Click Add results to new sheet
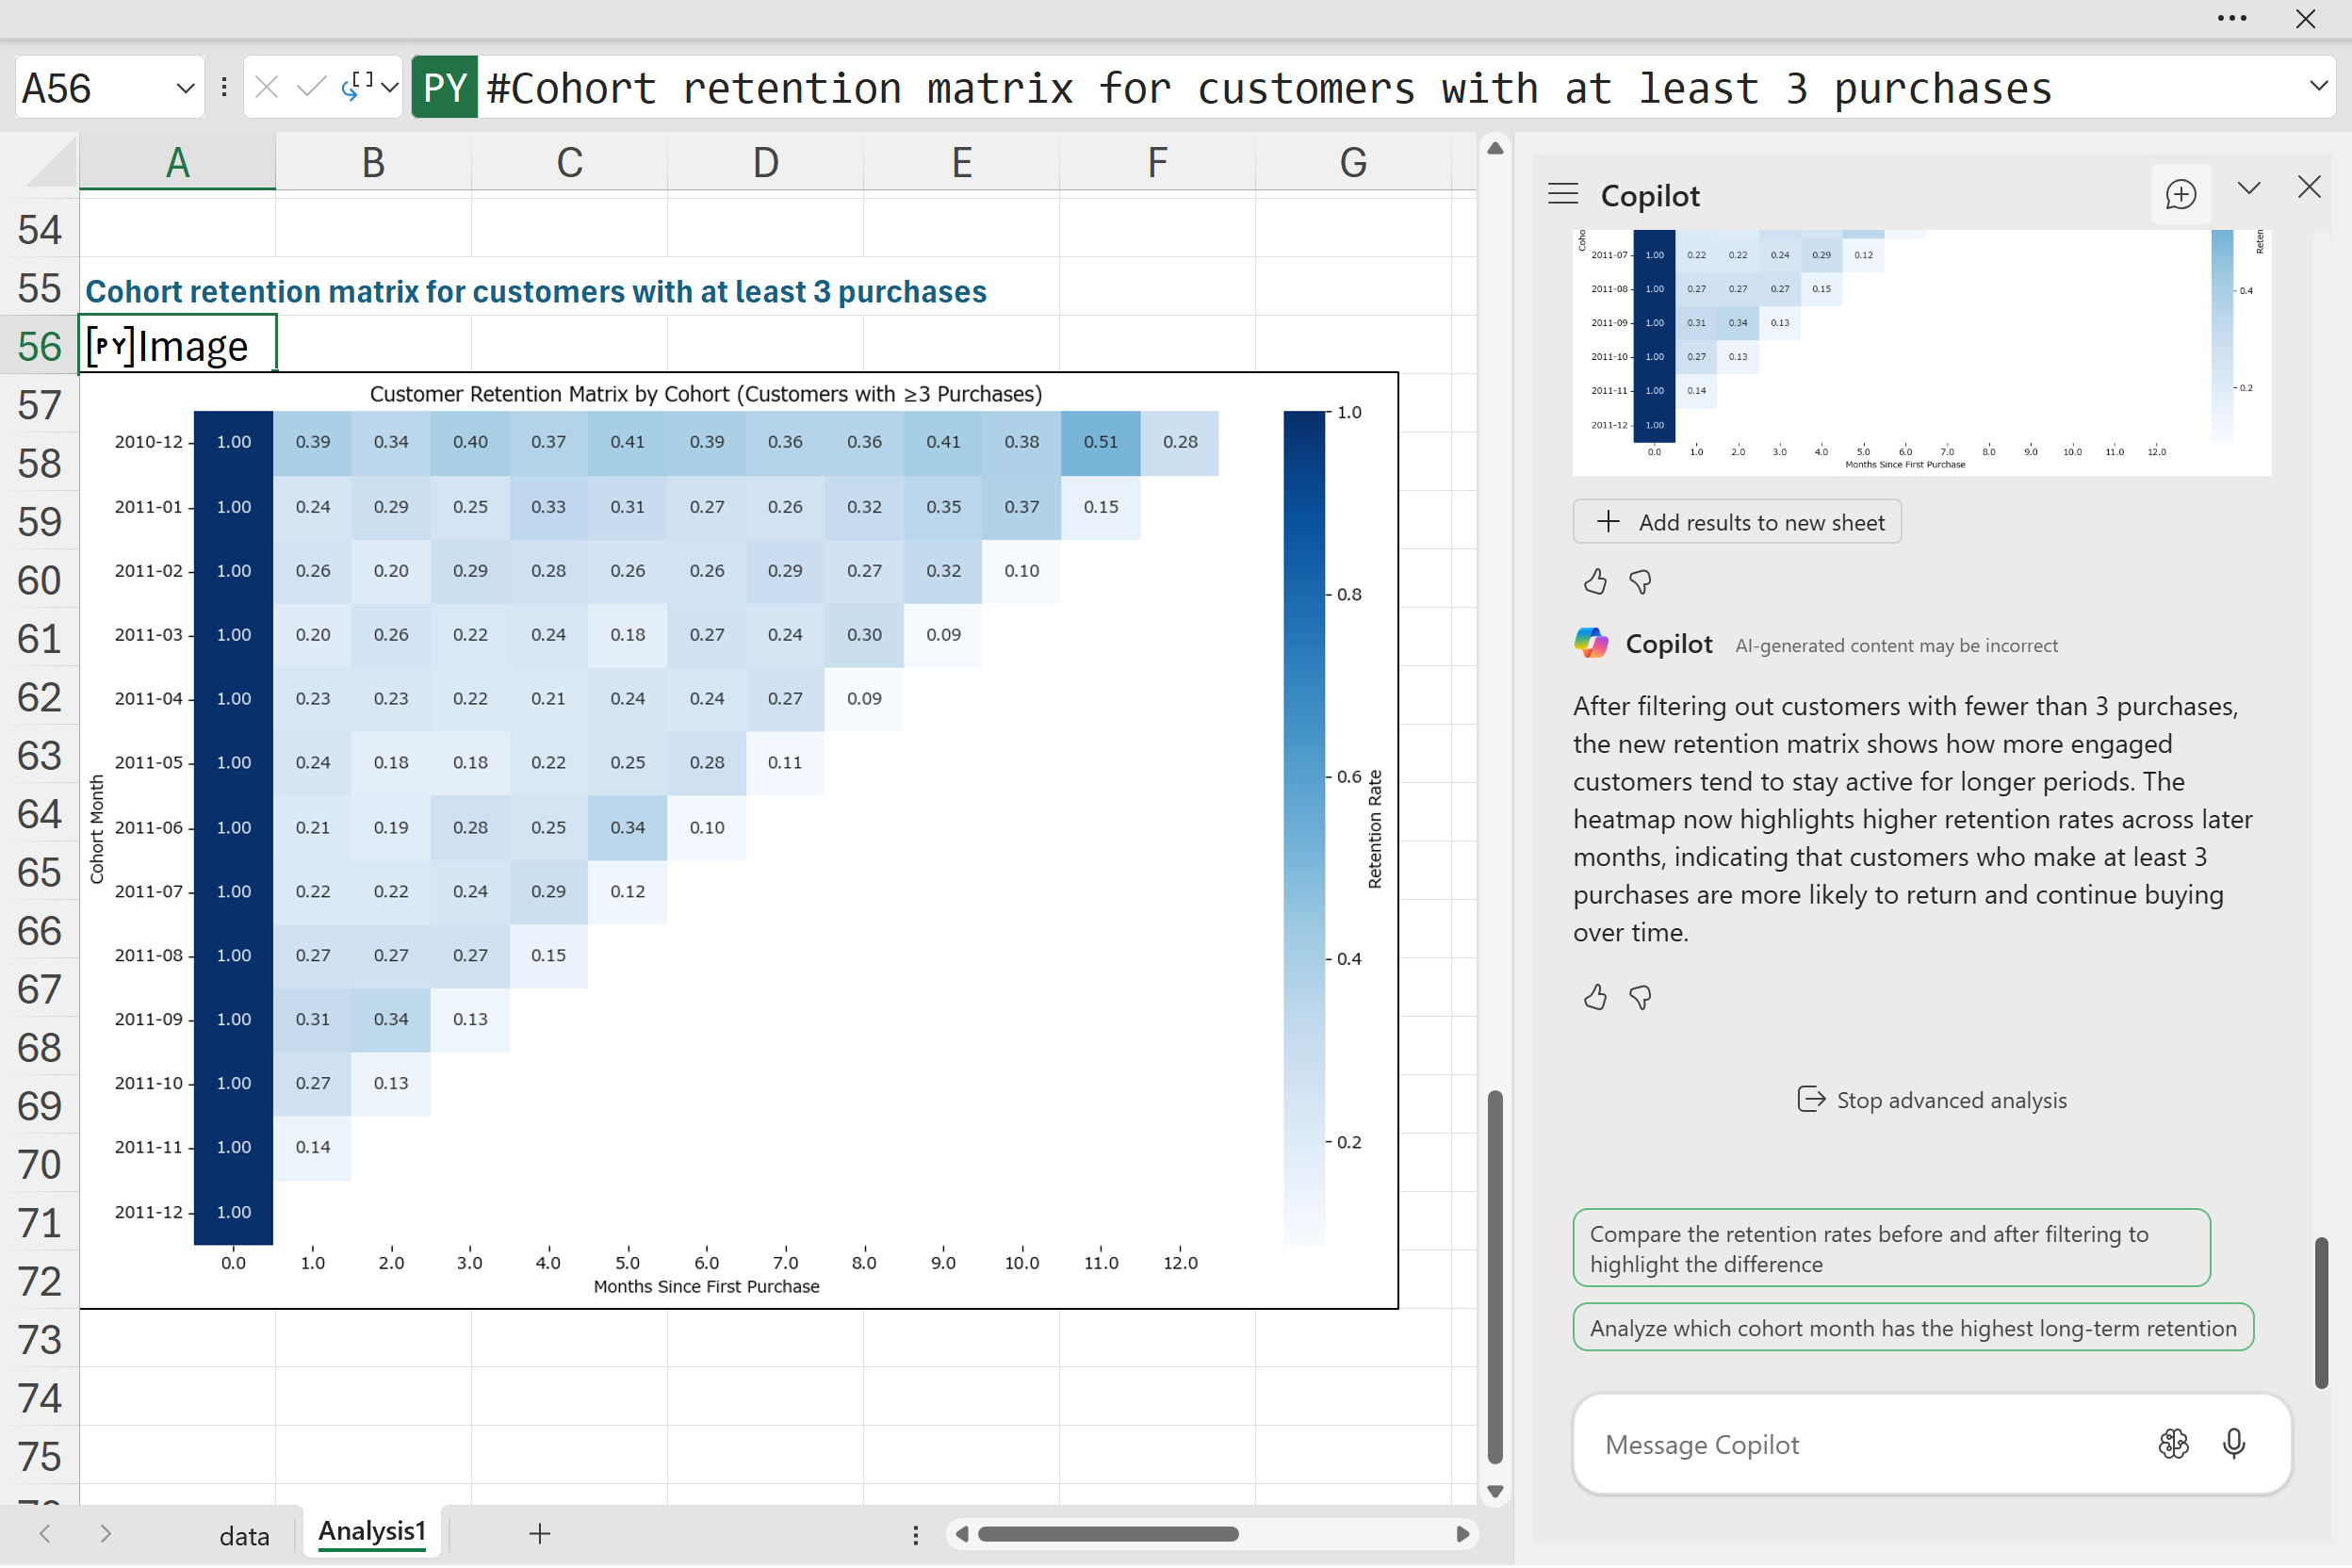This screenshot has width=2352, height=1568. (1737, 522)
